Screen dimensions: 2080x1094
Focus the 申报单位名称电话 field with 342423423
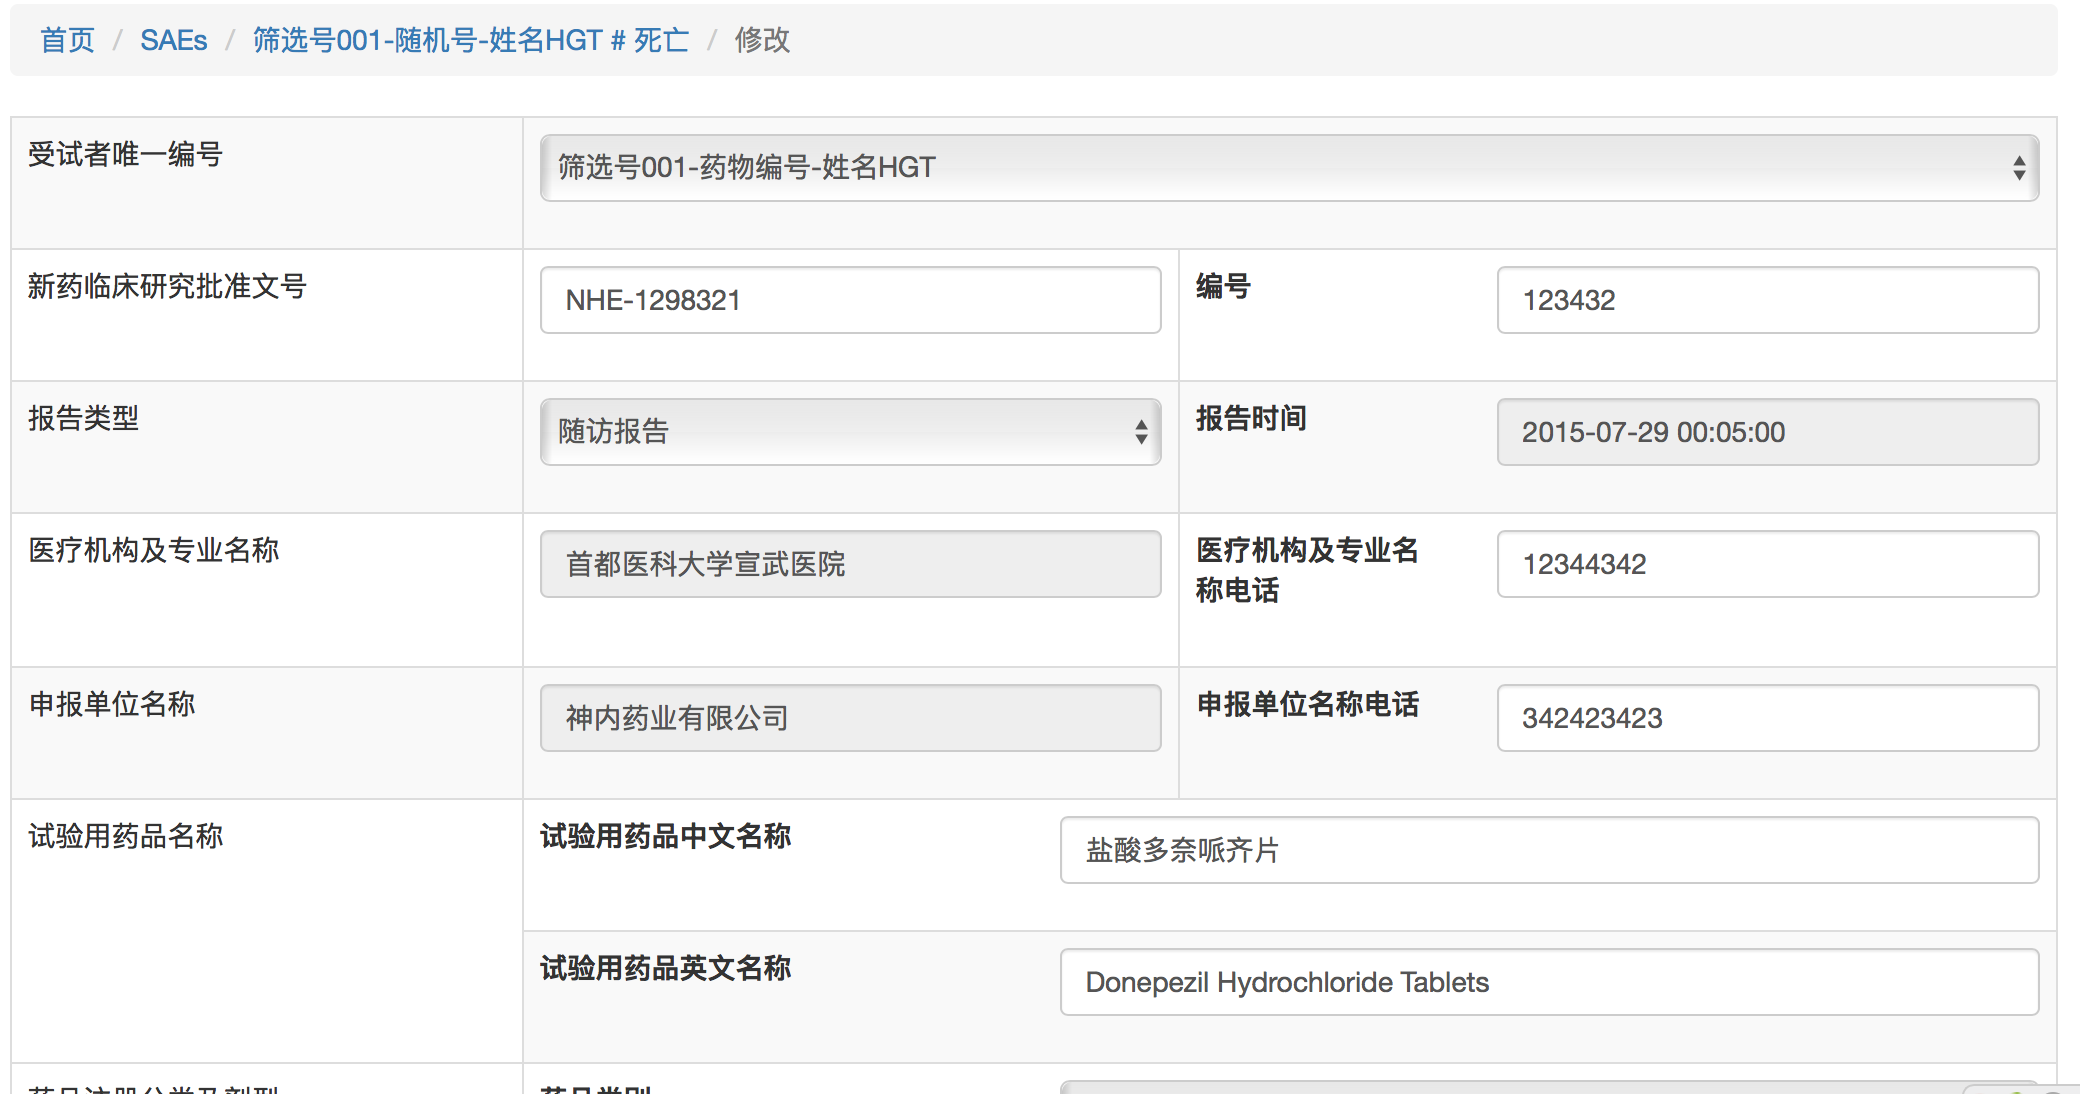[1767, 718]
